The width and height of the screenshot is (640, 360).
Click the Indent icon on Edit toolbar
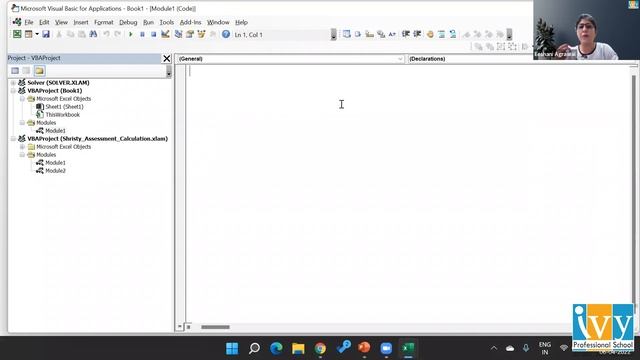pyautogui.click(x=406, y=34)
